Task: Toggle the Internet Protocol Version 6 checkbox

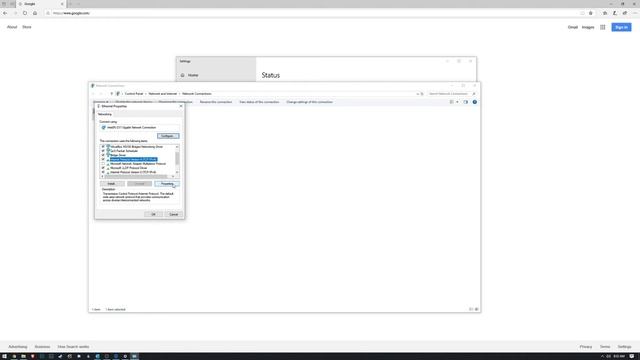Action: tap(103, 172)
